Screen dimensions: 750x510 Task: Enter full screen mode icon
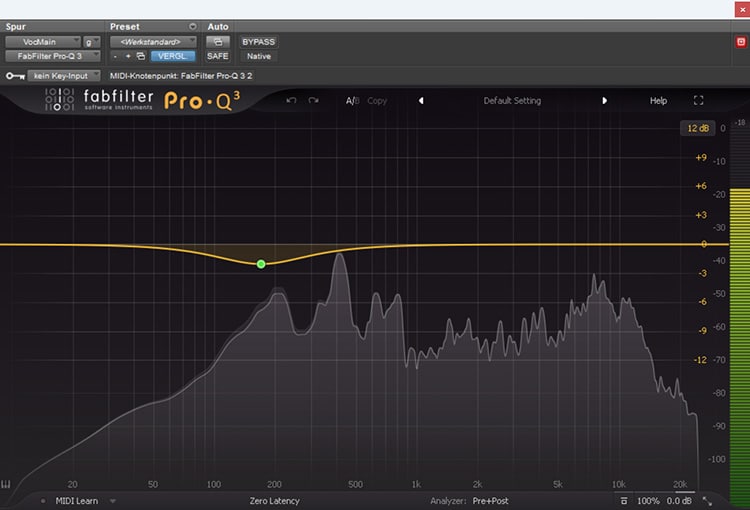698,100
